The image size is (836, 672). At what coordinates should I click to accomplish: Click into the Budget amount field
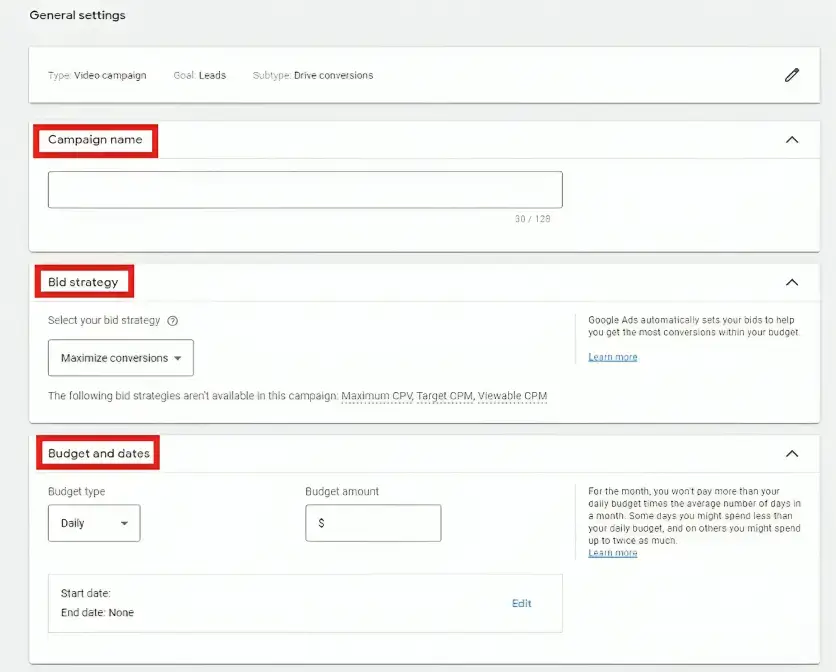tap(373, 523)
